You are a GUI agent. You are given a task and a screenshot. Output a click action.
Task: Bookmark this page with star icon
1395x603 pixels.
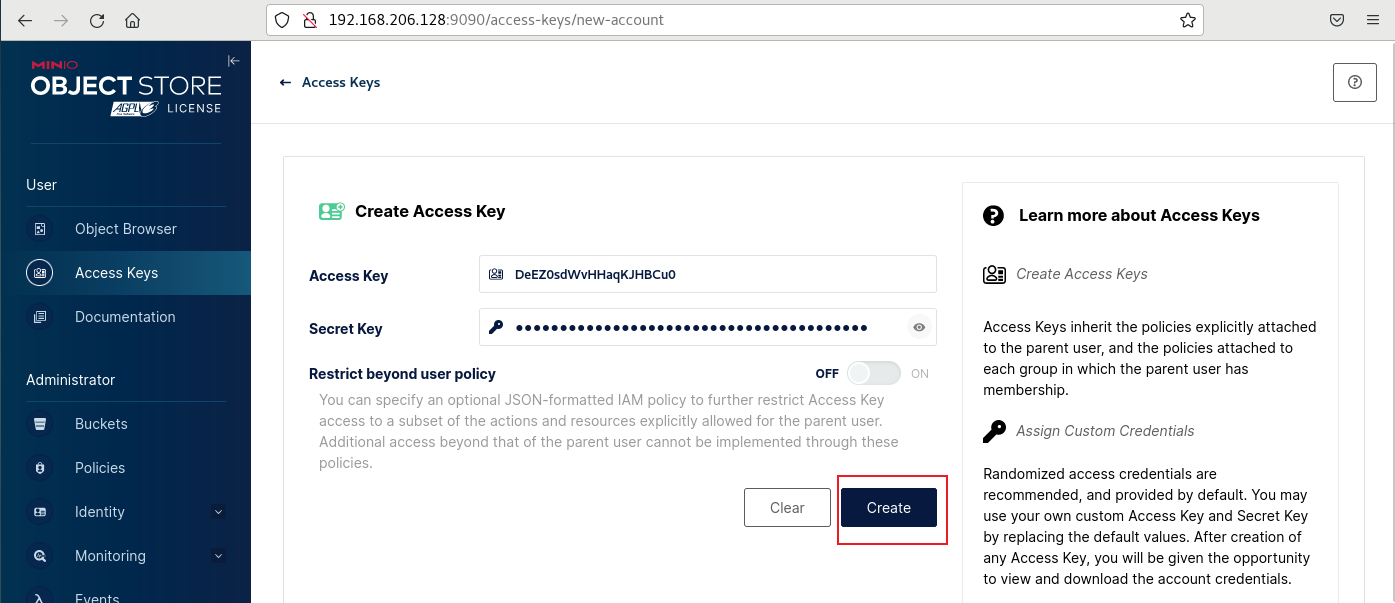point(1187,20)
